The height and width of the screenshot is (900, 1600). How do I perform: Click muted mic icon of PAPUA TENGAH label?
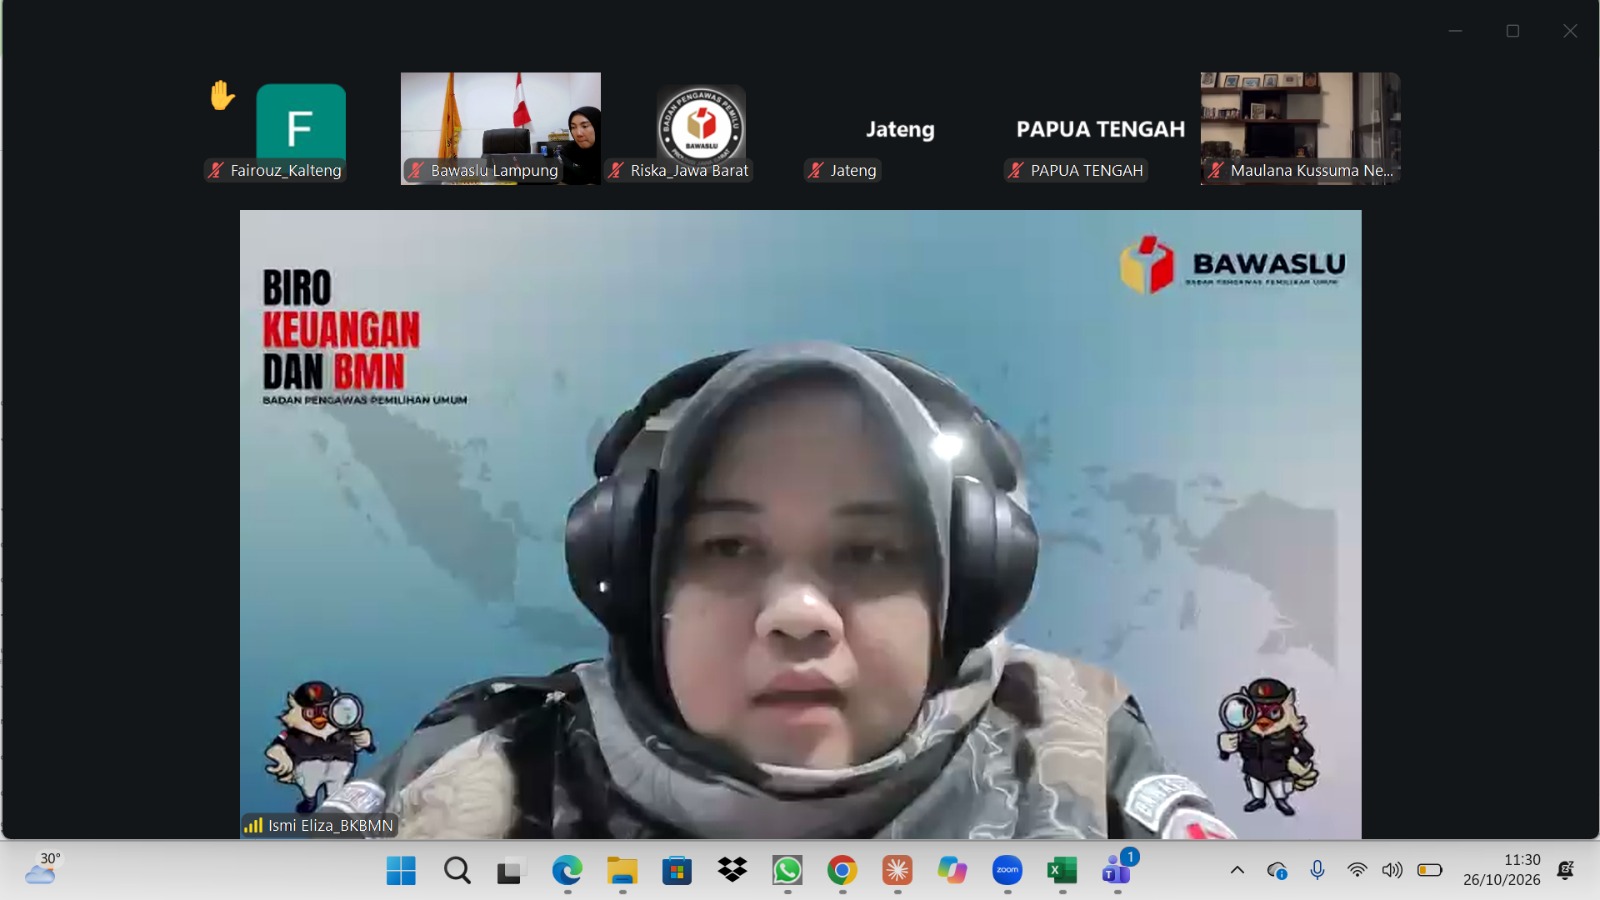[x=1016, y=170]
